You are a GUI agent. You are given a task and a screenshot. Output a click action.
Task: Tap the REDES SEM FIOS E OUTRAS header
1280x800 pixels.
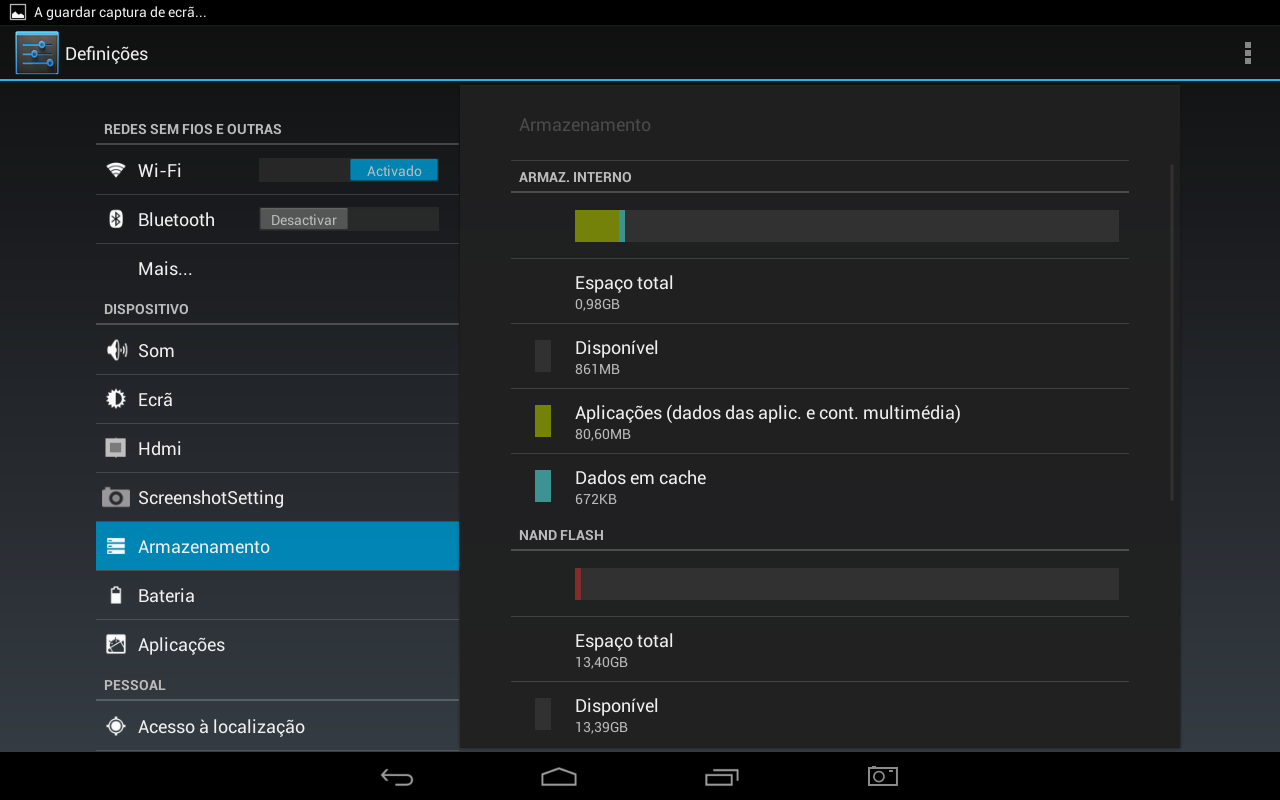(x=193, y=129)
